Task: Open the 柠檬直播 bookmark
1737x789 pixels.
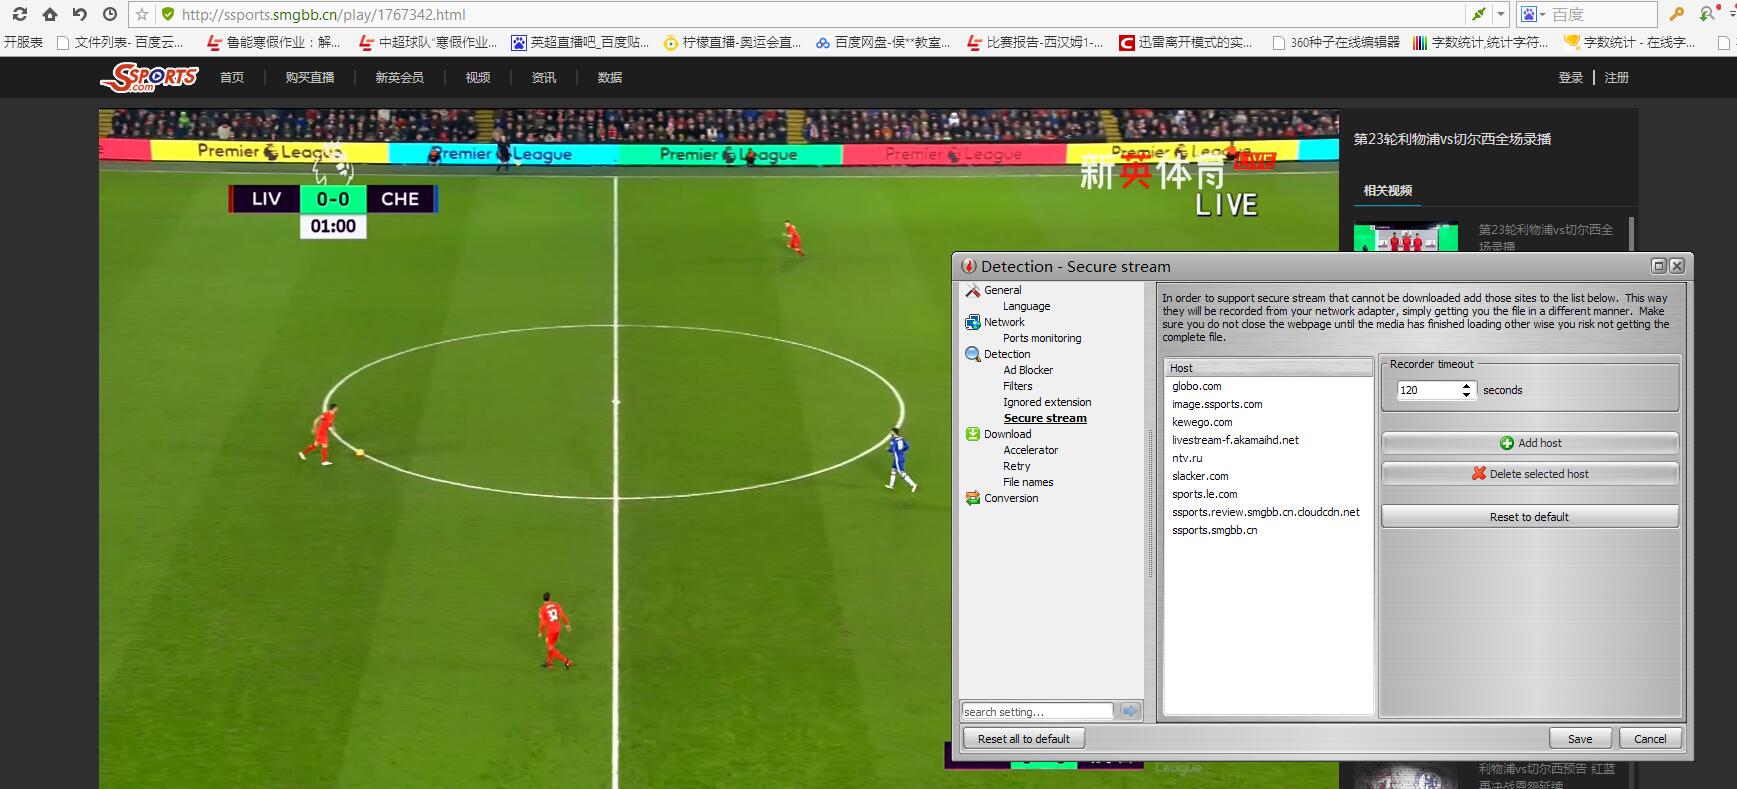Action: [x=732, y=43]
